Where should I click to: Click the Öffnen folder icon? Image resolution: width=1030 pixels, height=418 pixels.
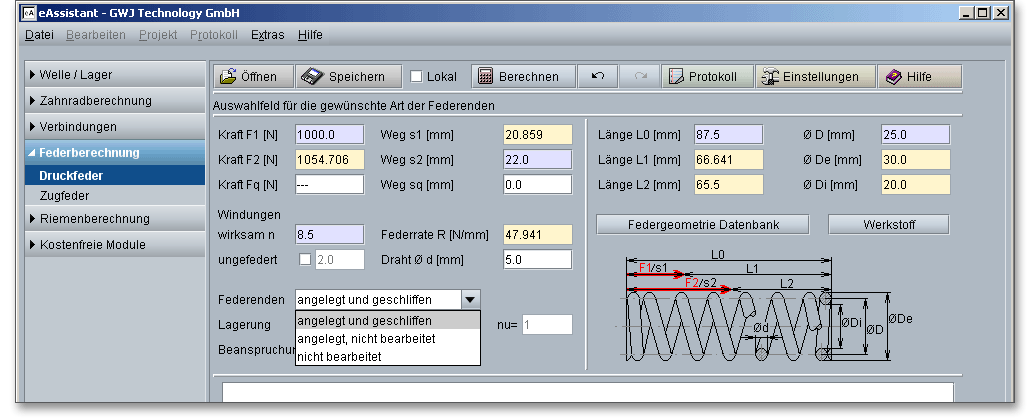click(228, 77)
